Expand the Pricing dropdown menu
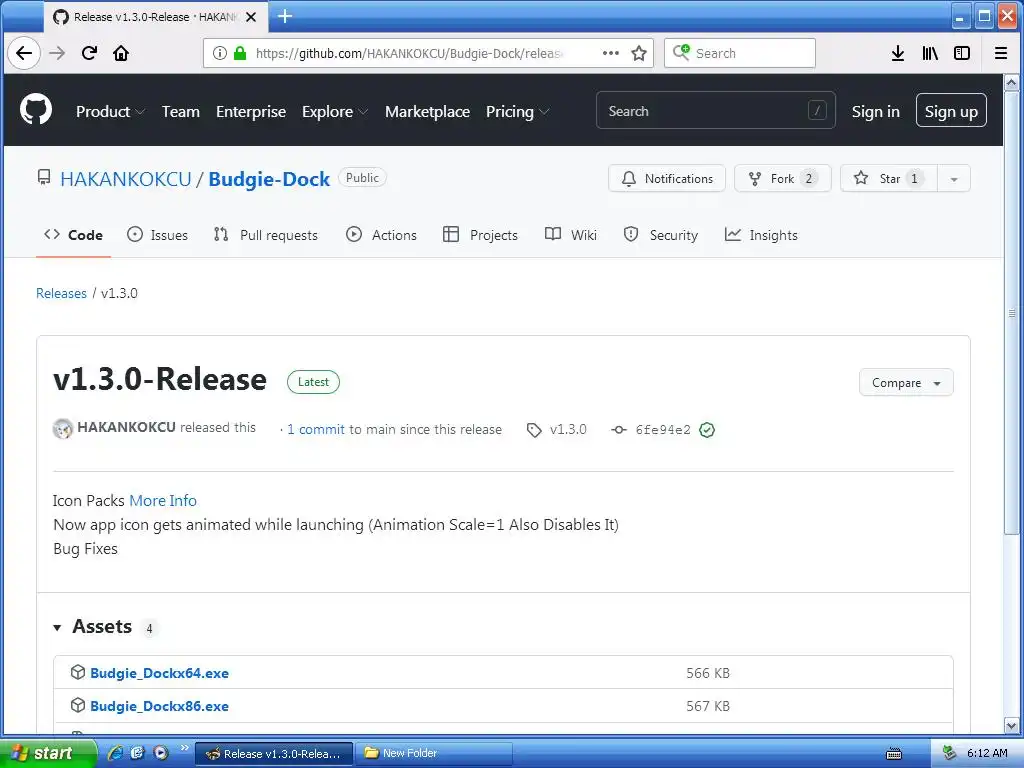The image size is (1024, 768). pos(517,112)
